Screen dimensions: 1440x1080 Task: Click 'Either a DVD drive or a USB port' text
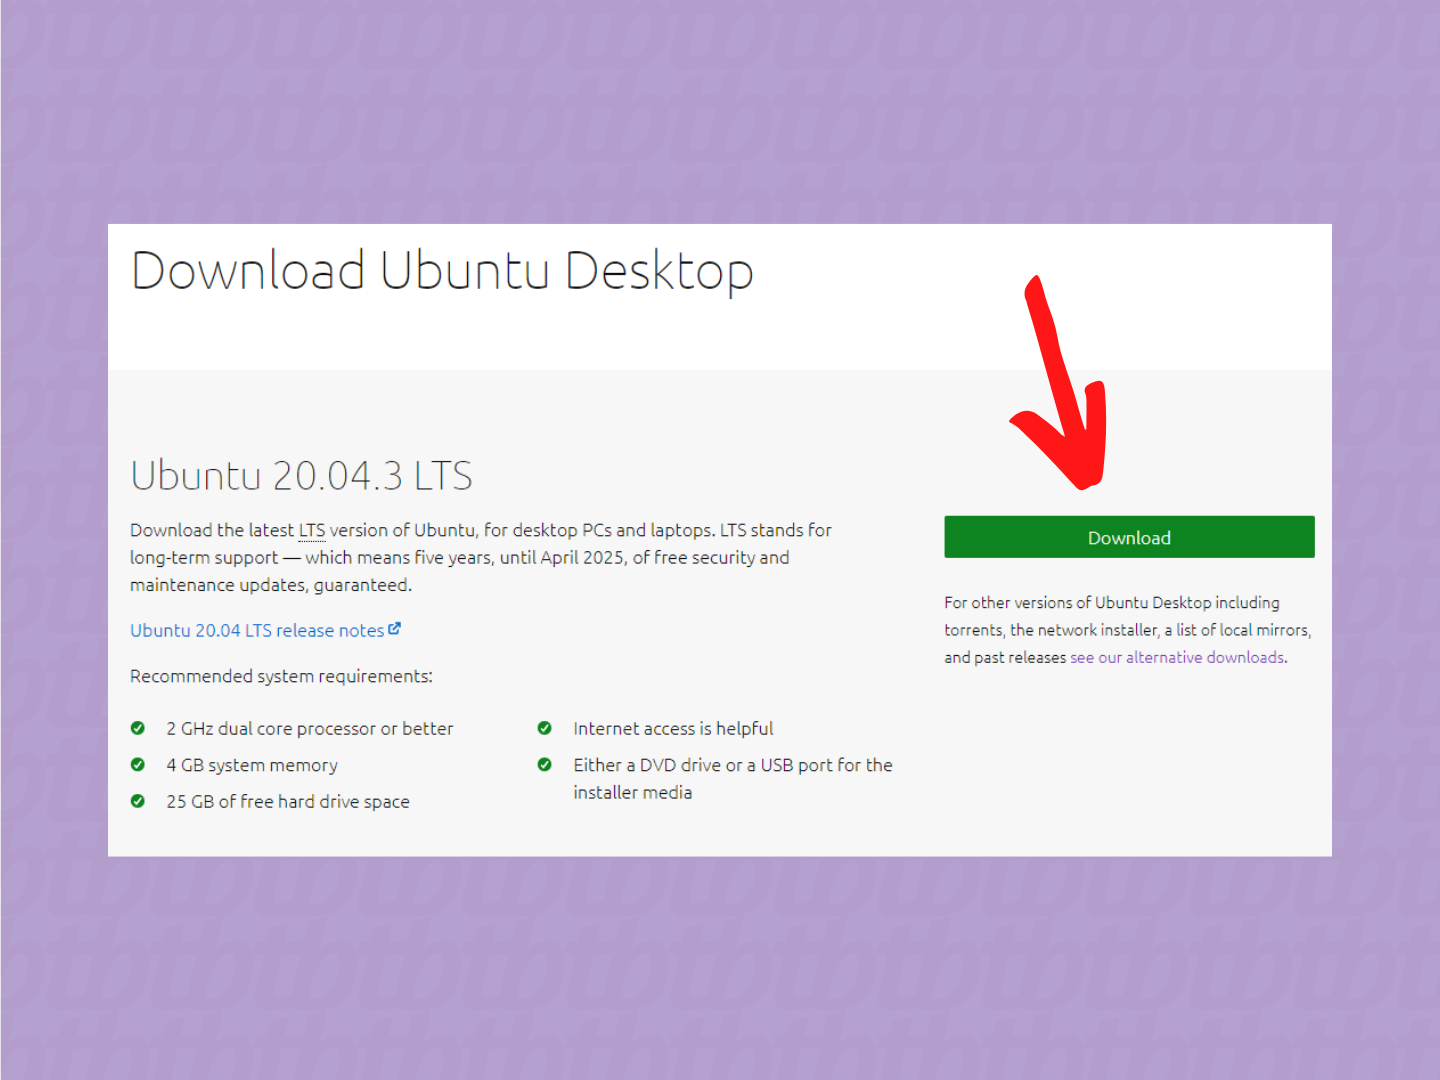[733, 778]
